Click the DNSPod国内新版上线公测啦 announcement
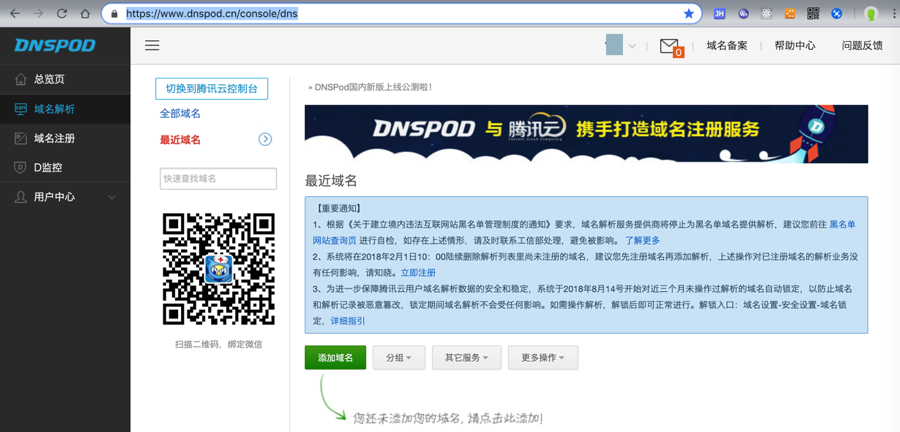This screenshot has height=432, width=900. (370, 87)
